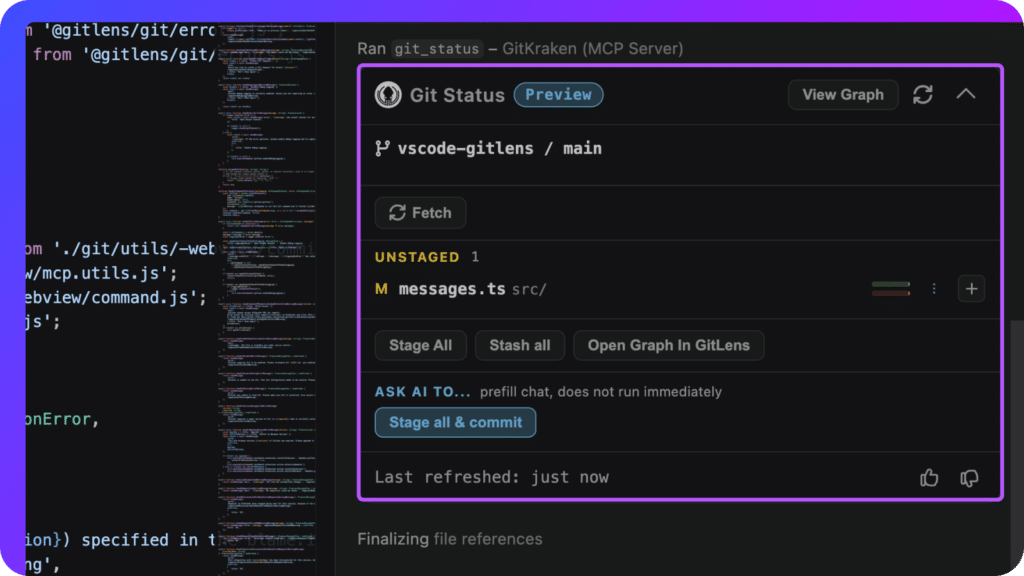Click the M modified status marker
This screenshot has height=576, width=1024.
(x=381, y=289)
